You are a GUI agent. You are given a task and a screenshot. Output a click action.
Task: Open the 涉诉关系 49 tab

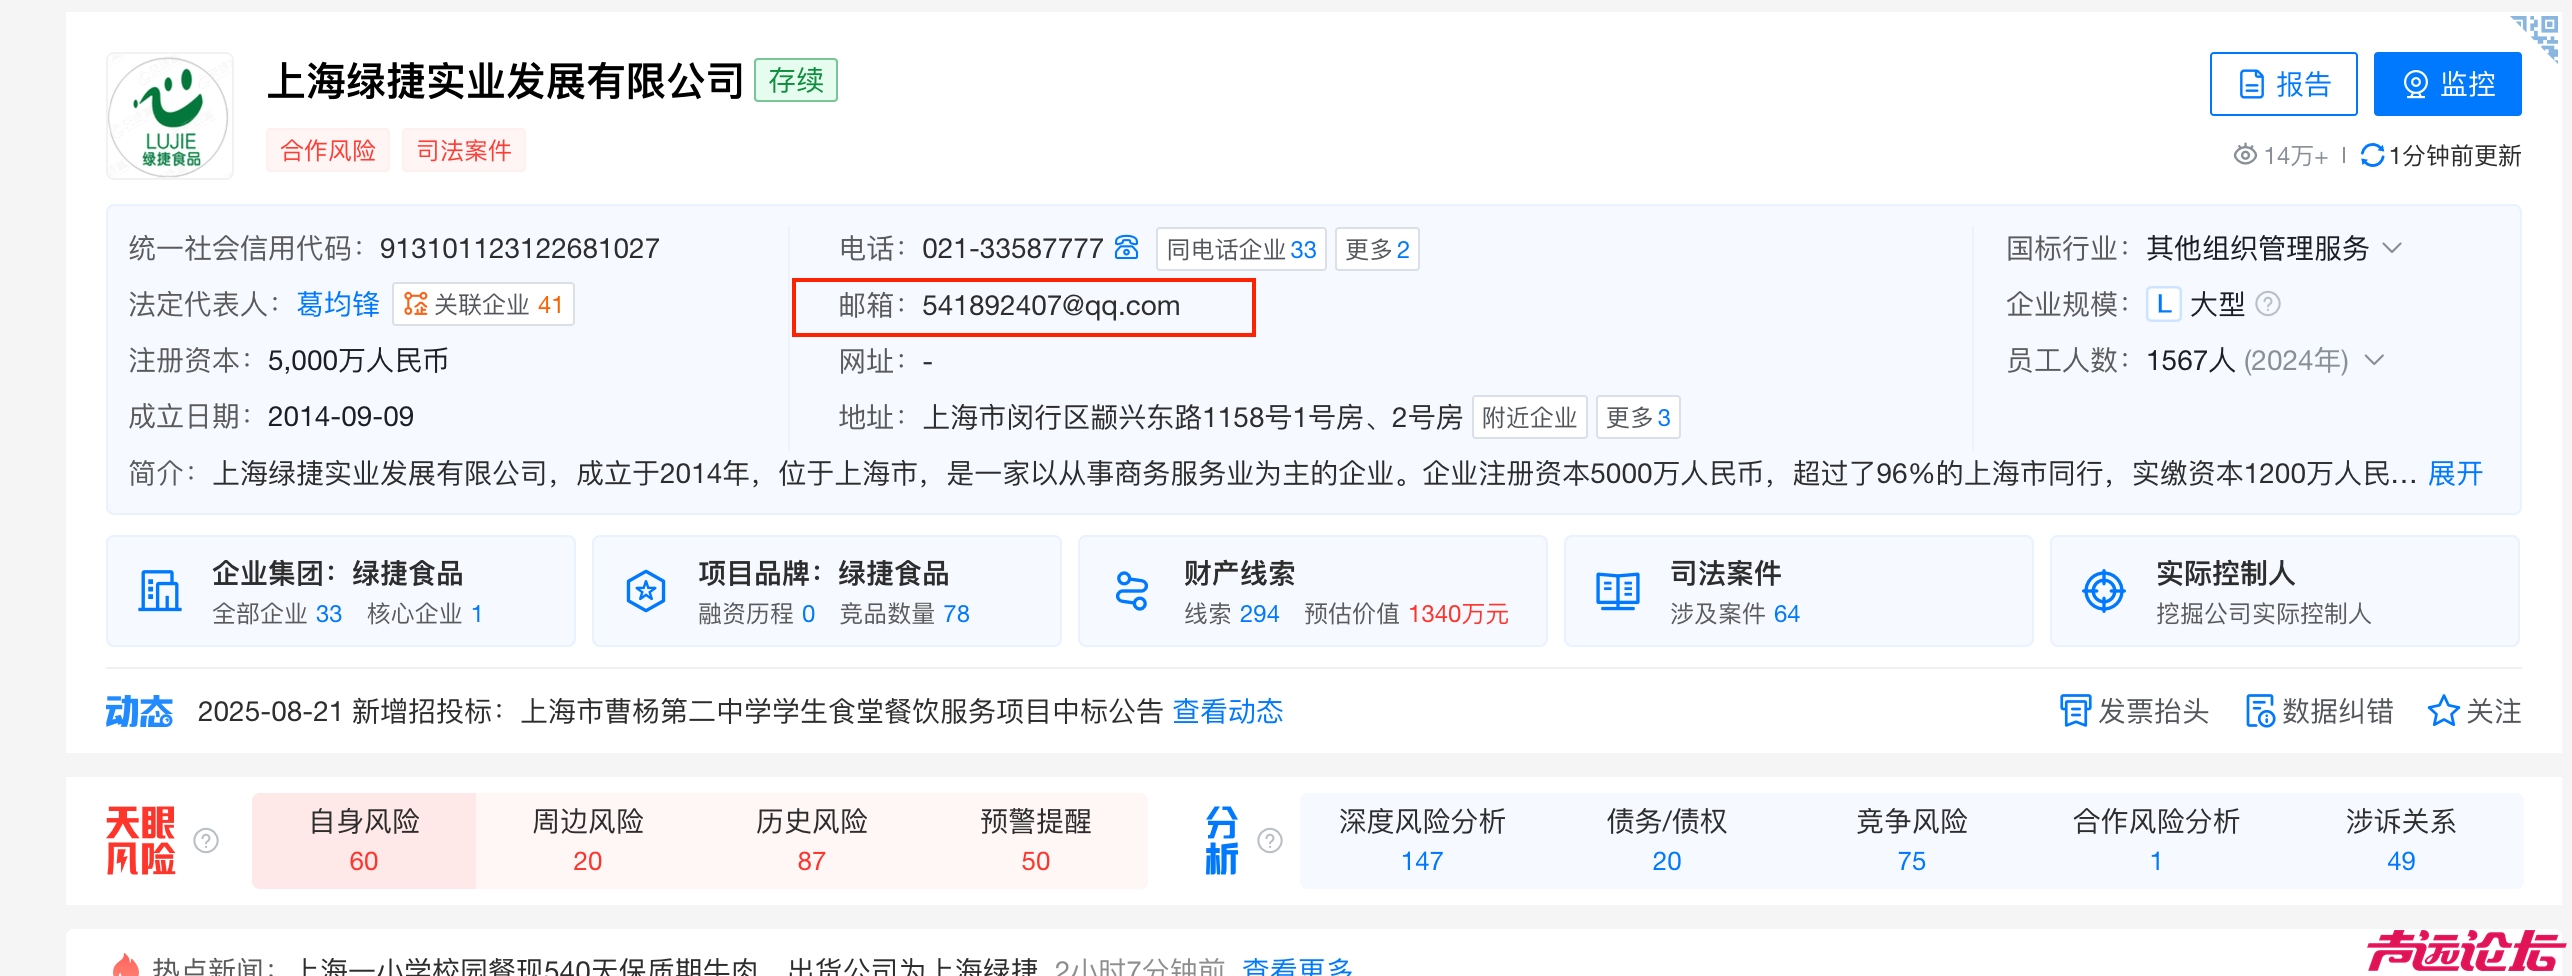2401,840
